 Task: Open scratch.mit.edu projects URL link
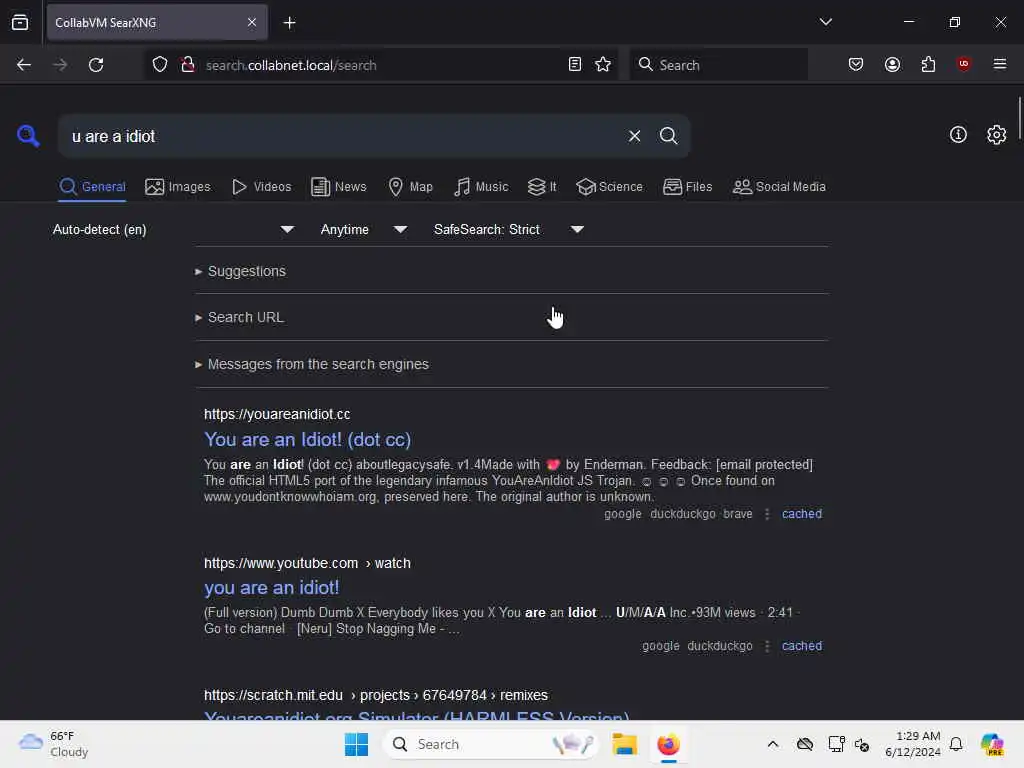[x=376, y=695]
